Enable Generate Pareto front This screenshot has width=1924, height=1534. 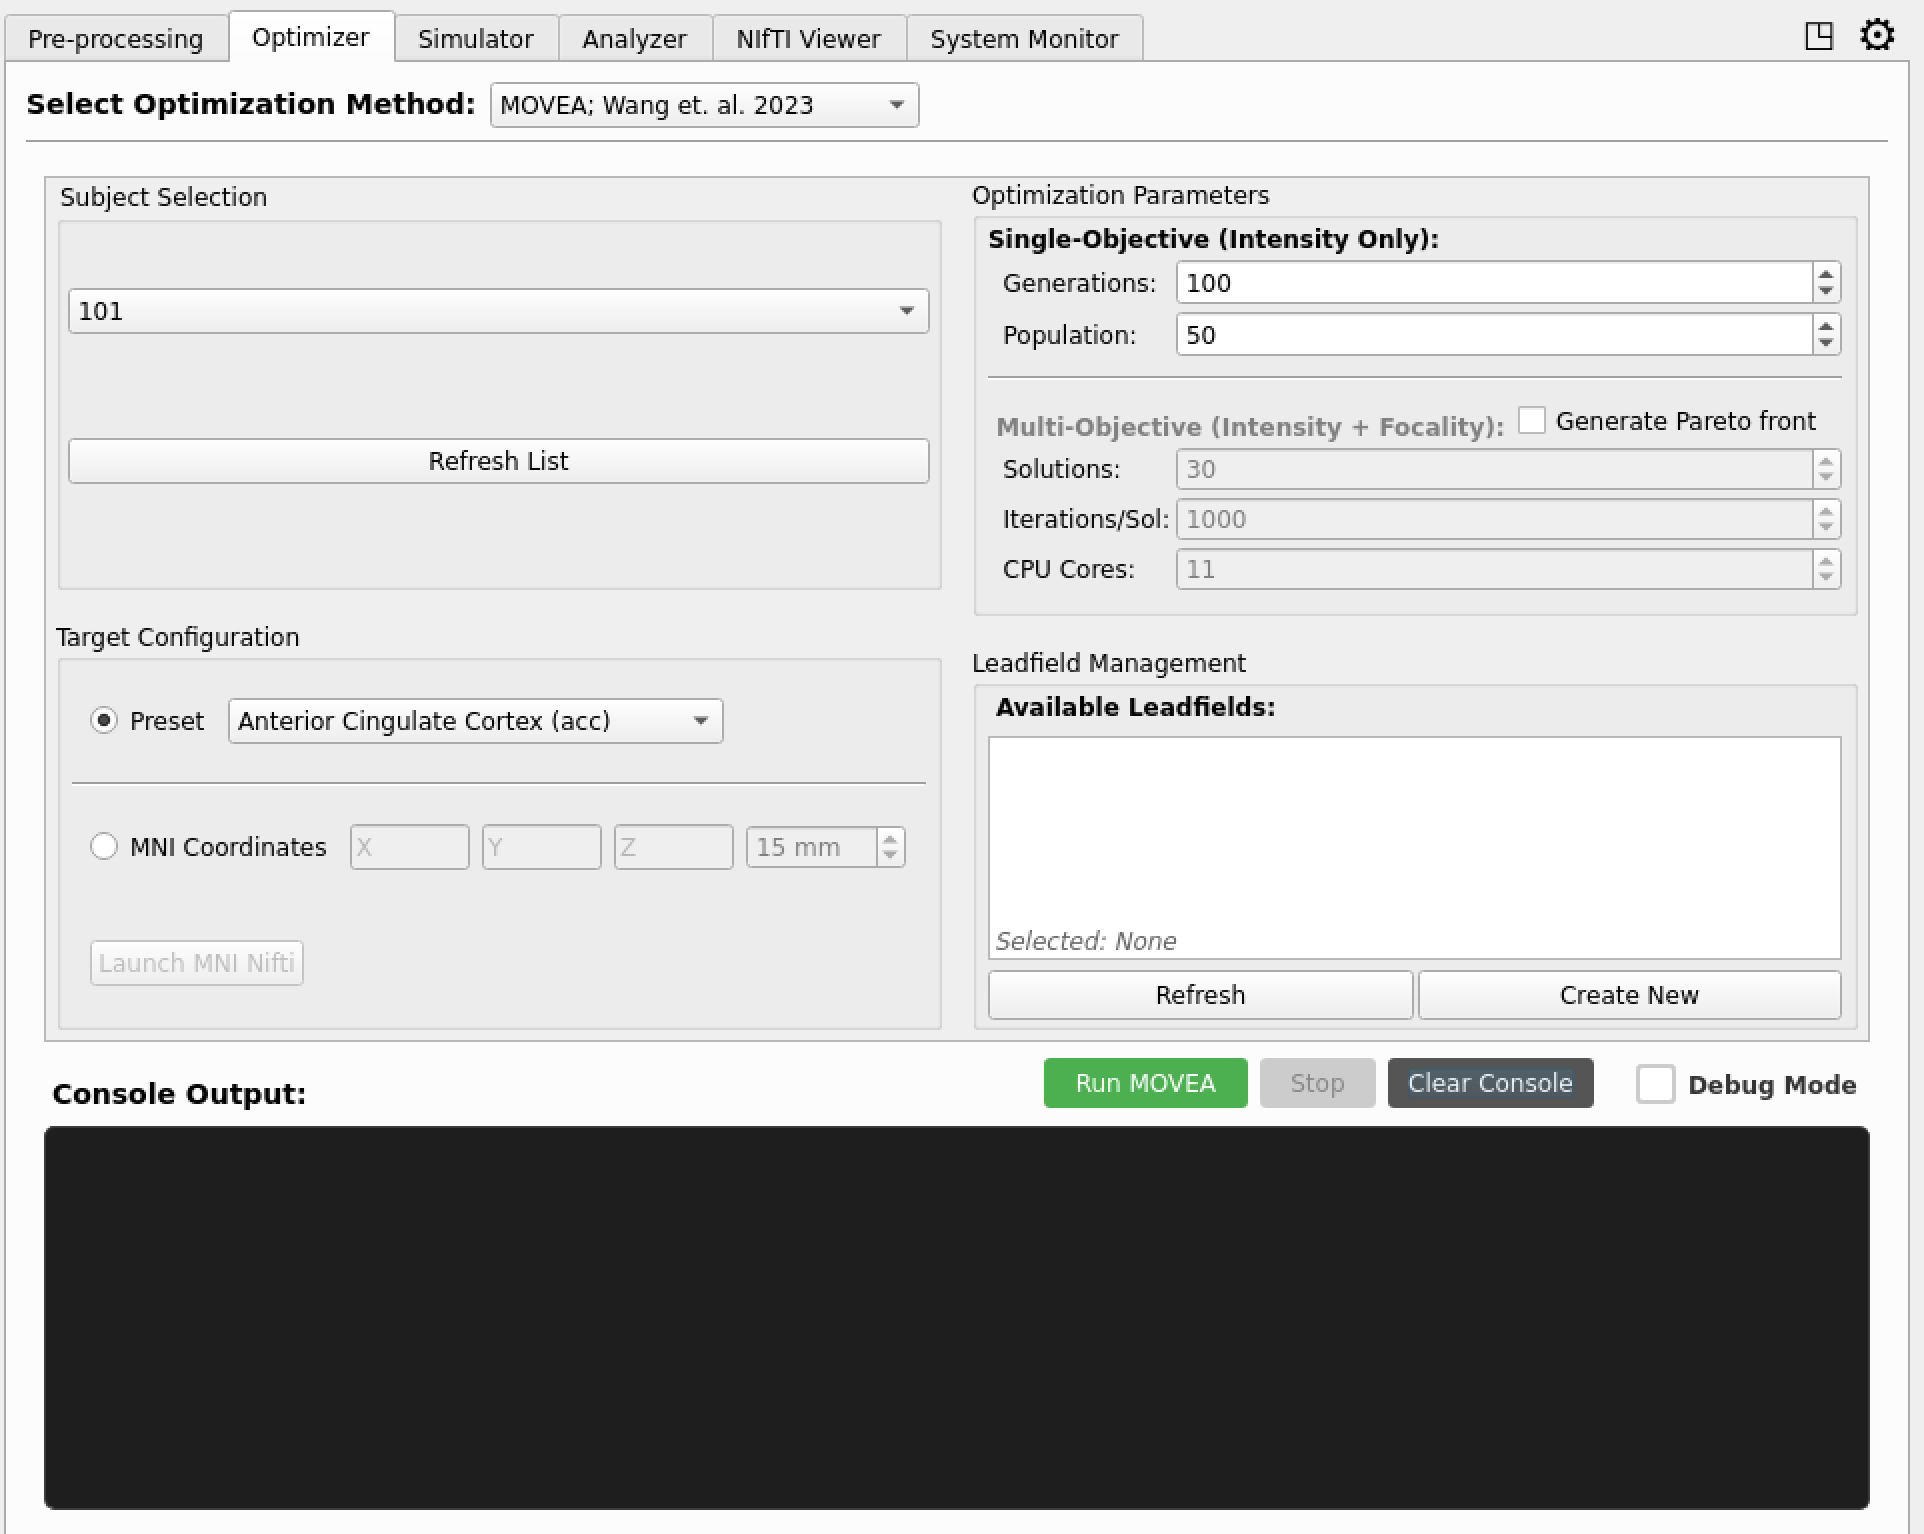coord(1531,420)
